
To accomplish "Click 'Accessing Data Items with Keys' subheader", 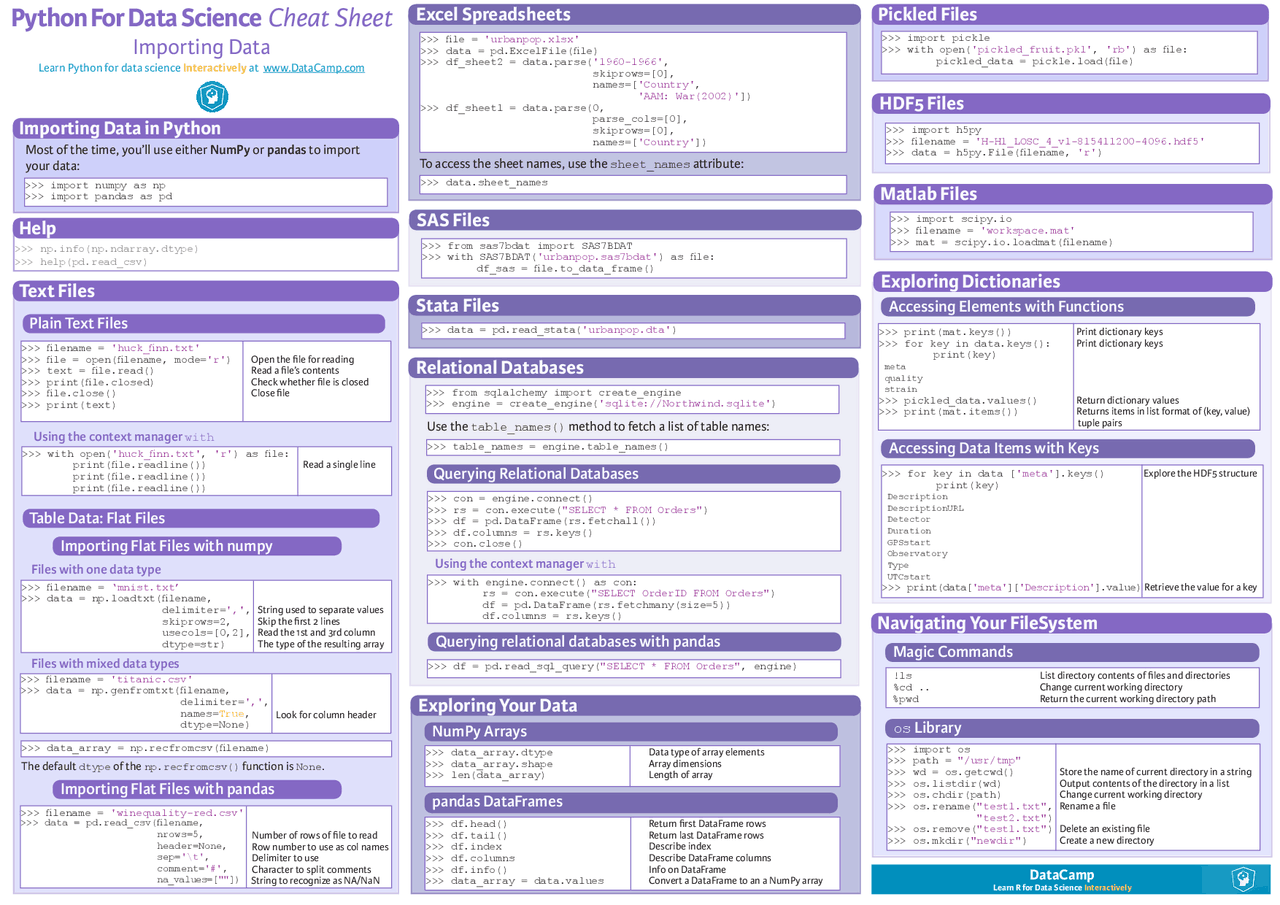I will [1068, 449].
